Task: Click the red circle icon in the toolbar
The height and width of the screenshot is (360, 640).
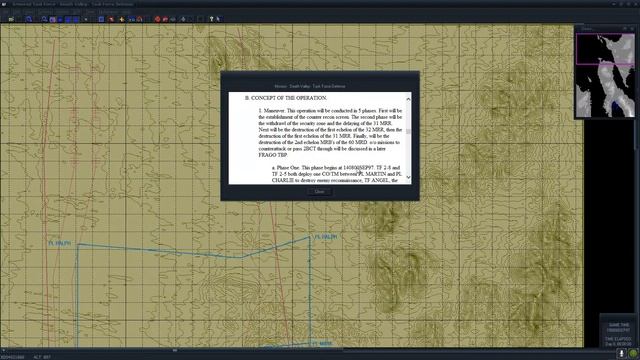Action: pos(157,19)
